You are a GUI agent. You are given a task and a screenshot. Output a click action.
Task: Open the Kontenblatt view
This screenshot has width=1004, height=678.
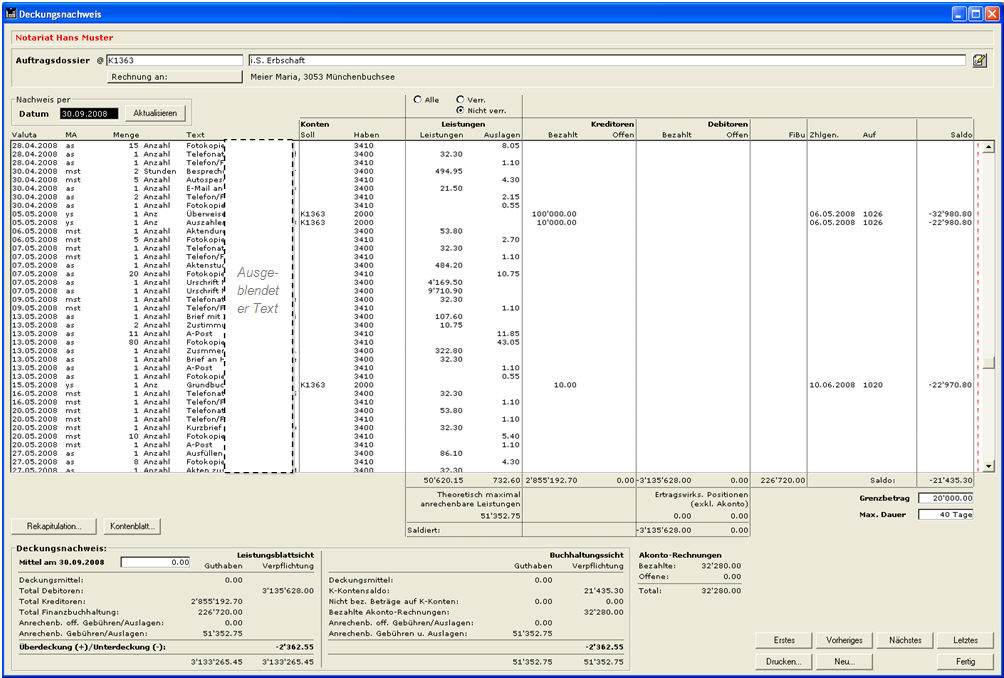[x=131, y=525]
